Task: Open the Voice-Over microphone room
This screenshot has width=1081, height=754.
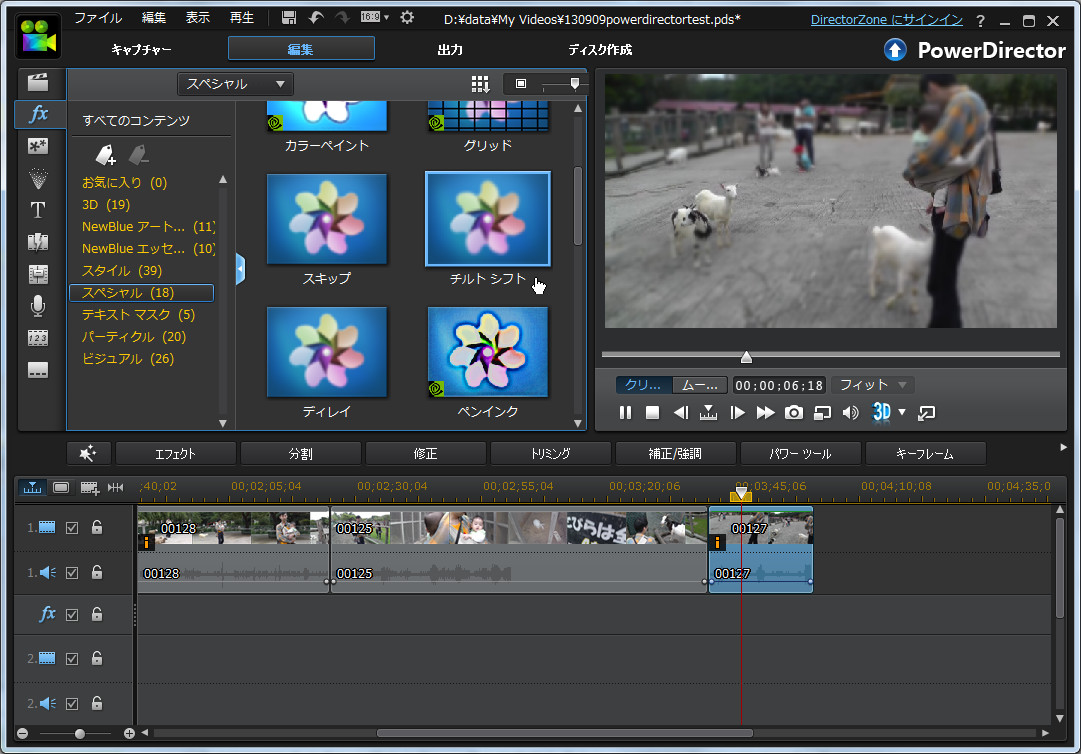Action: point(38,305)
